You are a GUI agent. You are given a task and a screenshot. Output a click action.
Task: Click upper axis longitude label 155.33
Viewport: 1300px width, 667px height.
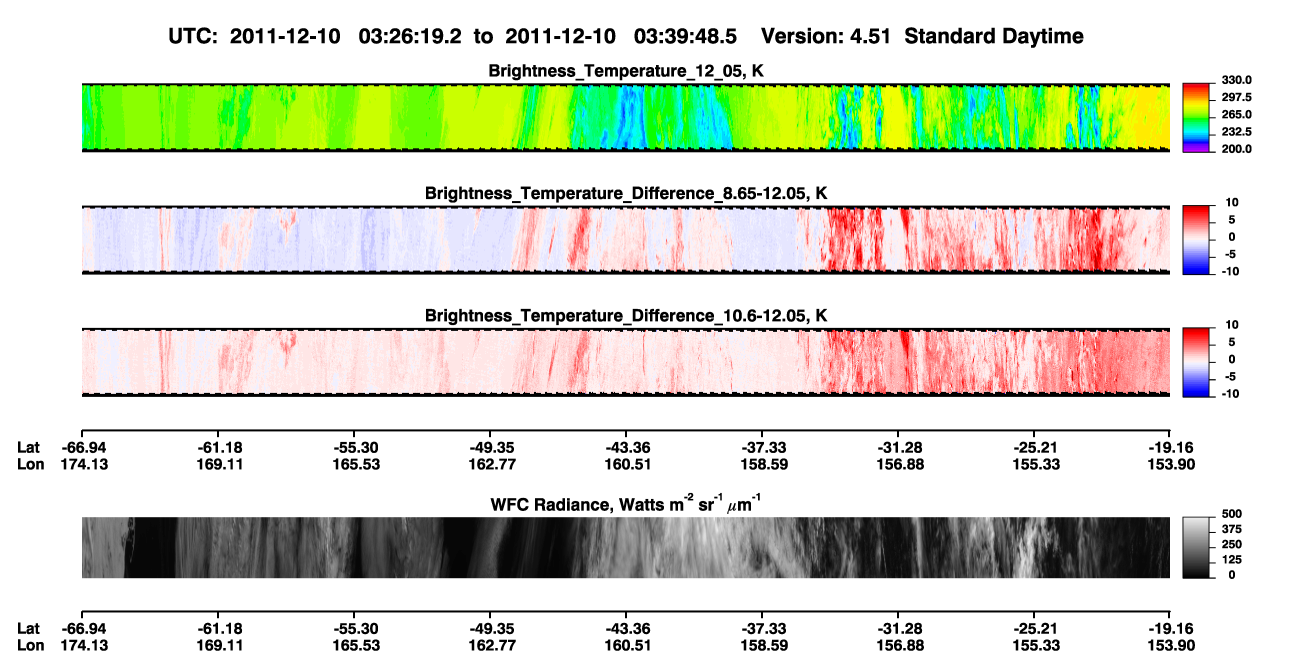(1034, 464)
